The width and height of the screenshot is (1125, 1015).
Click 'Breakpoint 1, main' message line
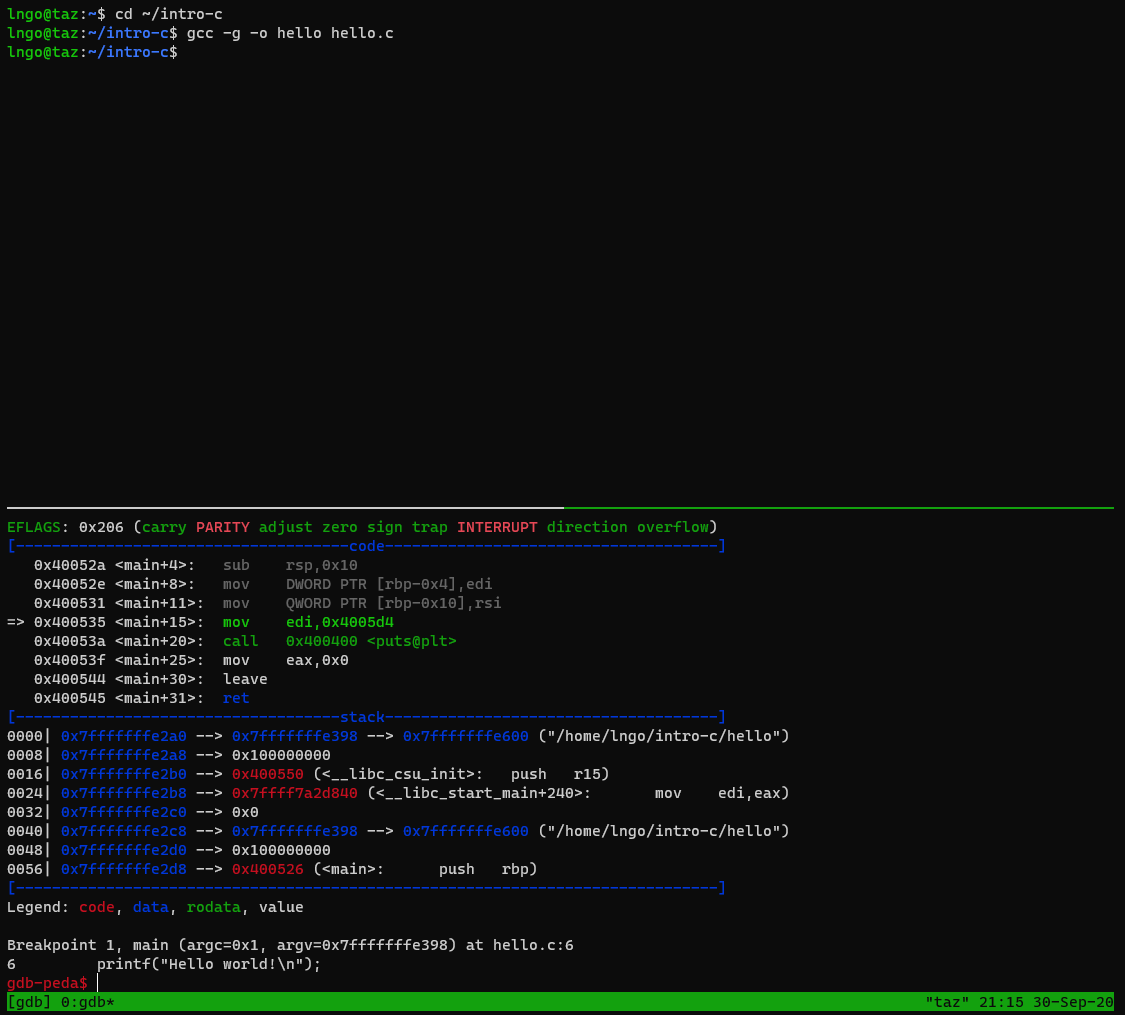coord(290,945)
